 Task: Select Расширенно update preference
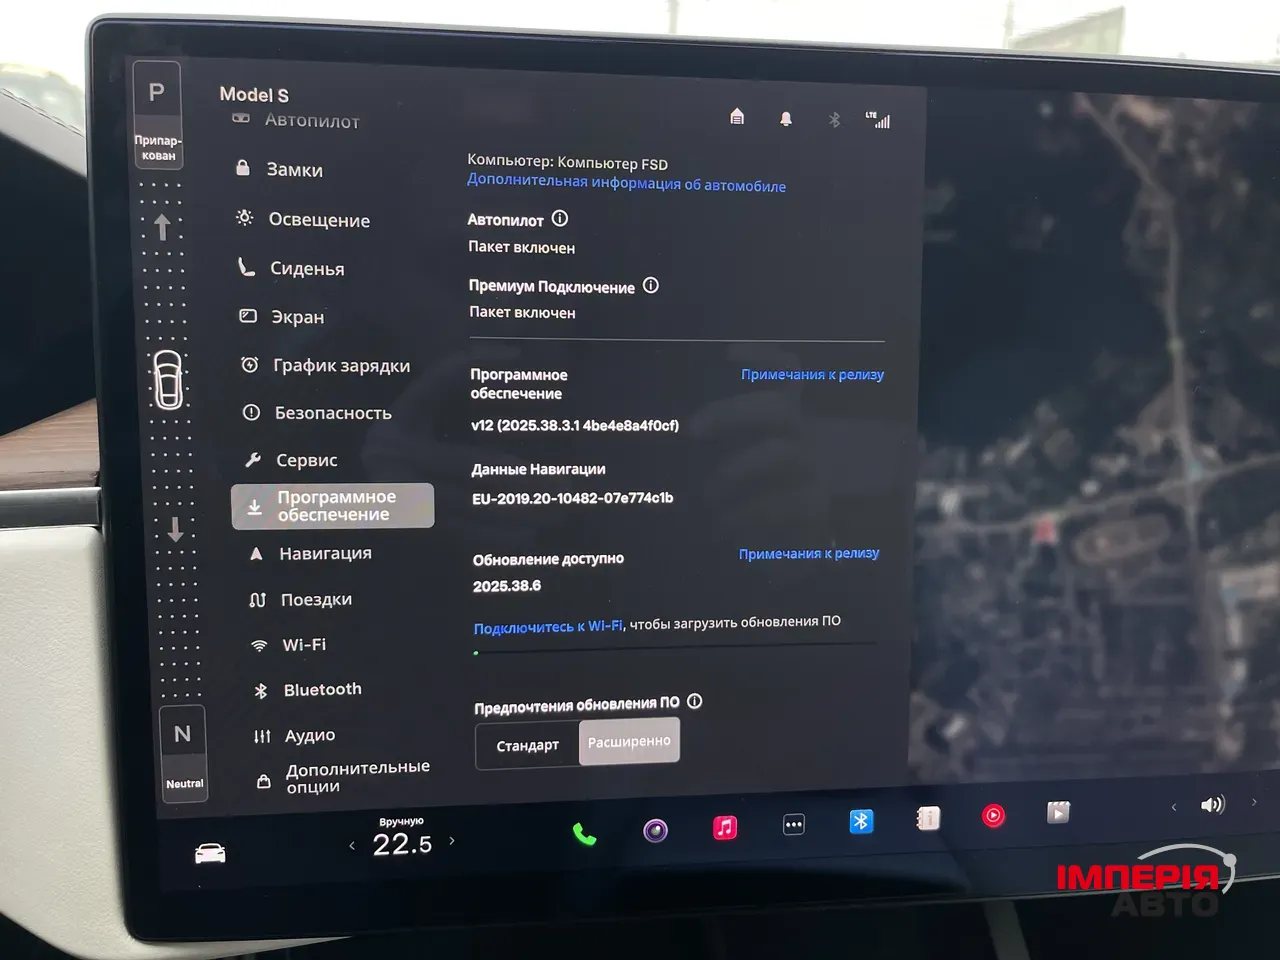tap(629, 742)
